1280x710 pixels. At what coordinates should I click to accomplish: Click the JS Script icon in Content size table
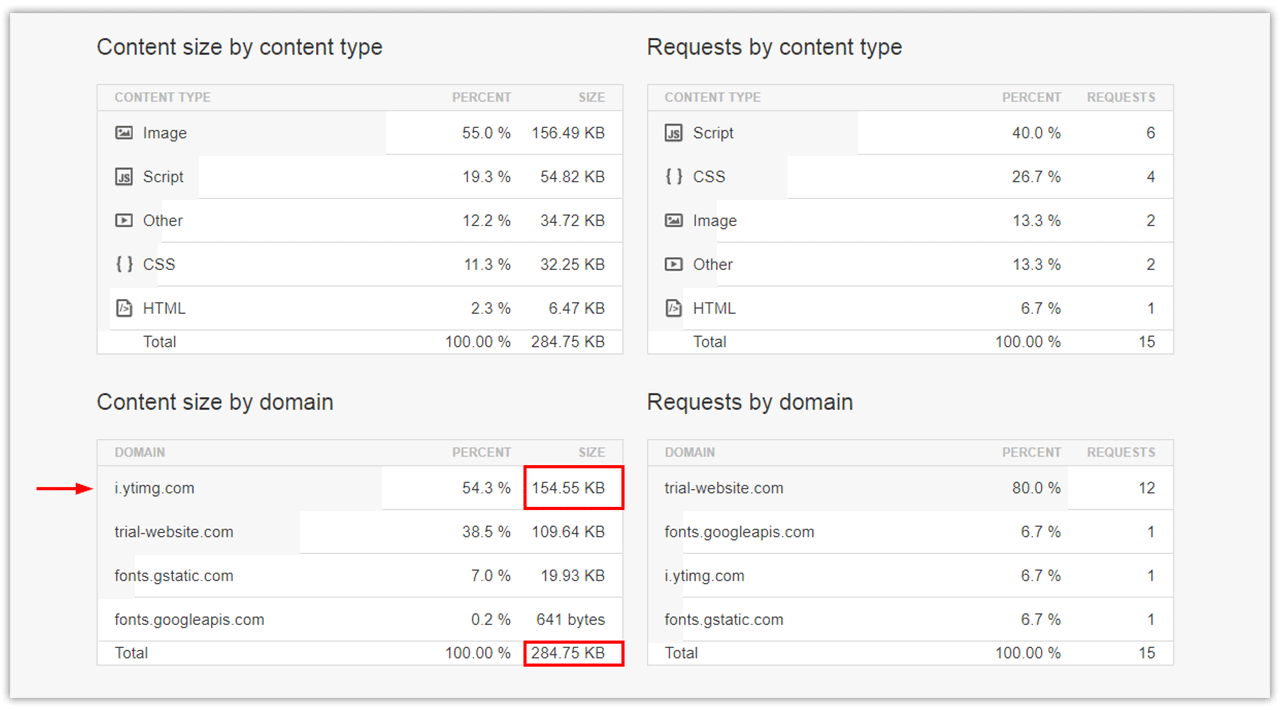coord(124,176)
